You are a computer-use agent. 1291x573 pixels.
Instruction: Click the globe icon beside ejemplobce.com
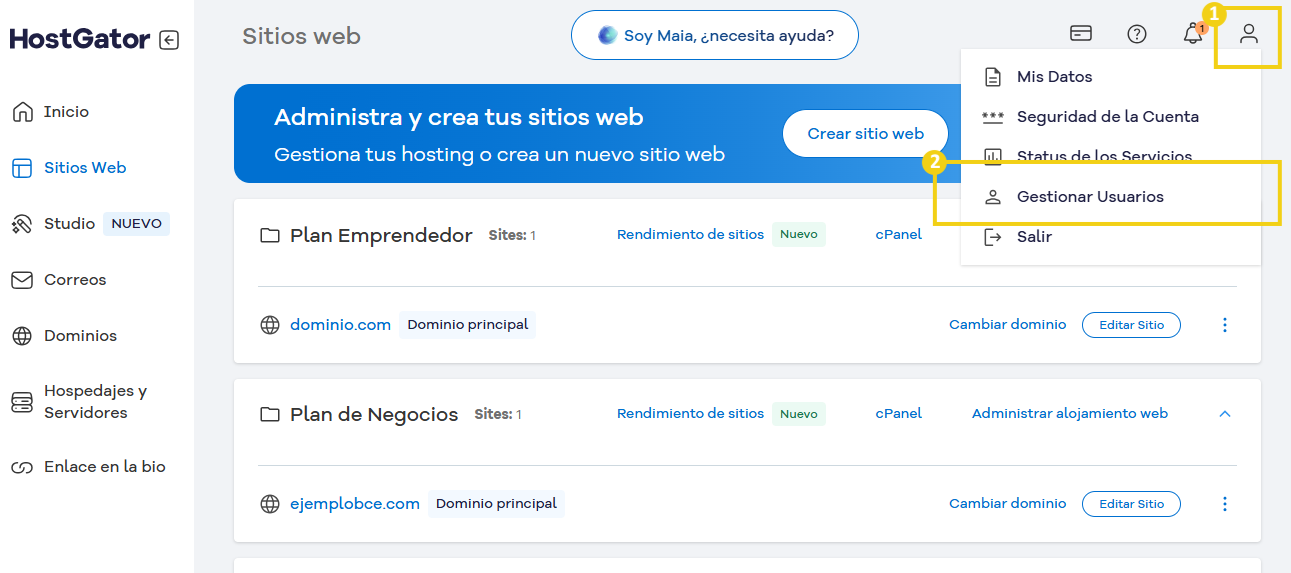click(270, 504)
